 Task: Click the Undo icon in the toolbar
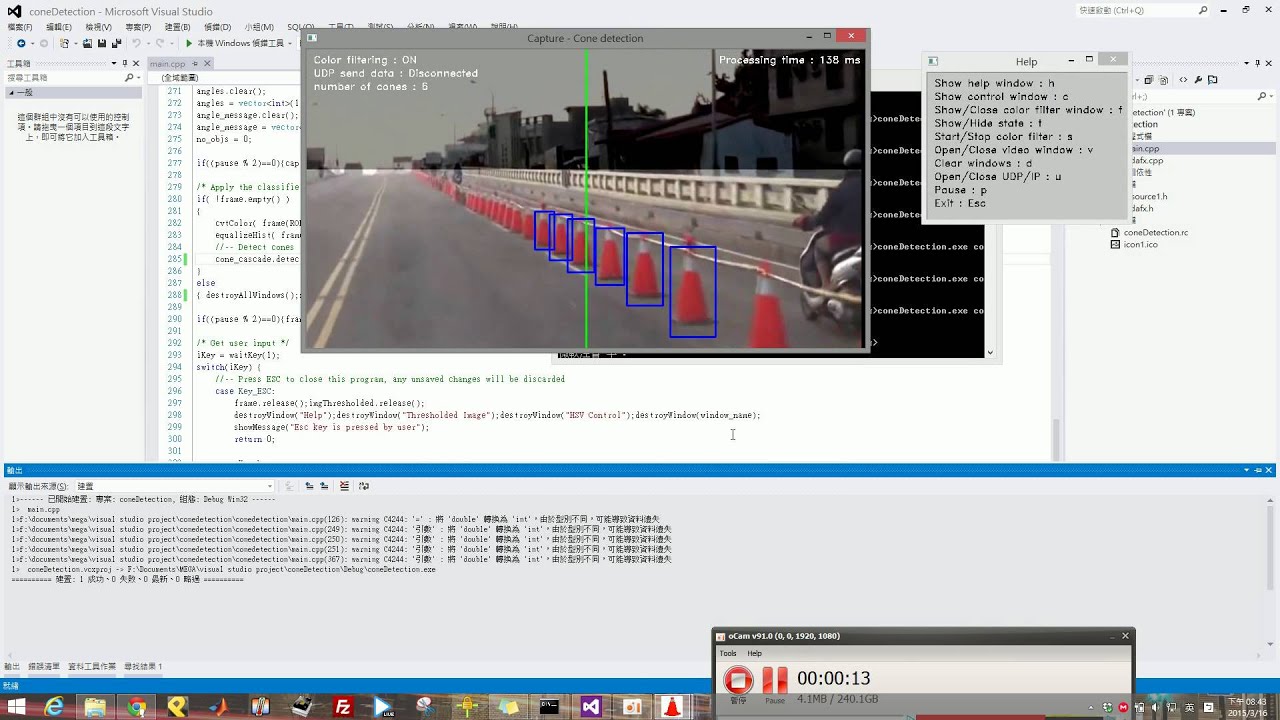coord(135,43)
